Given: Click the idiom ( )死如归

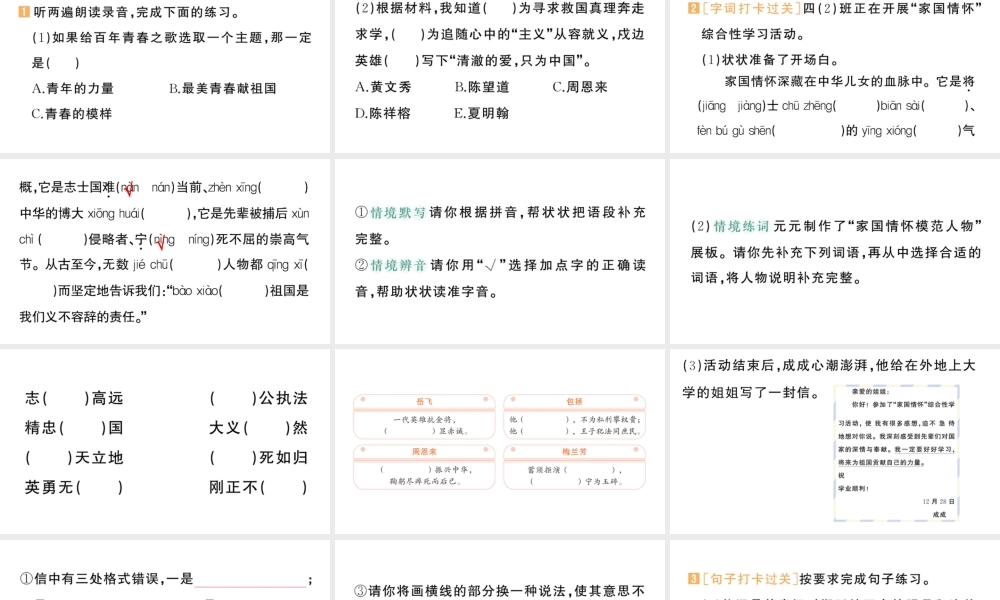Looking at the screenshot, I should (258, 458).
